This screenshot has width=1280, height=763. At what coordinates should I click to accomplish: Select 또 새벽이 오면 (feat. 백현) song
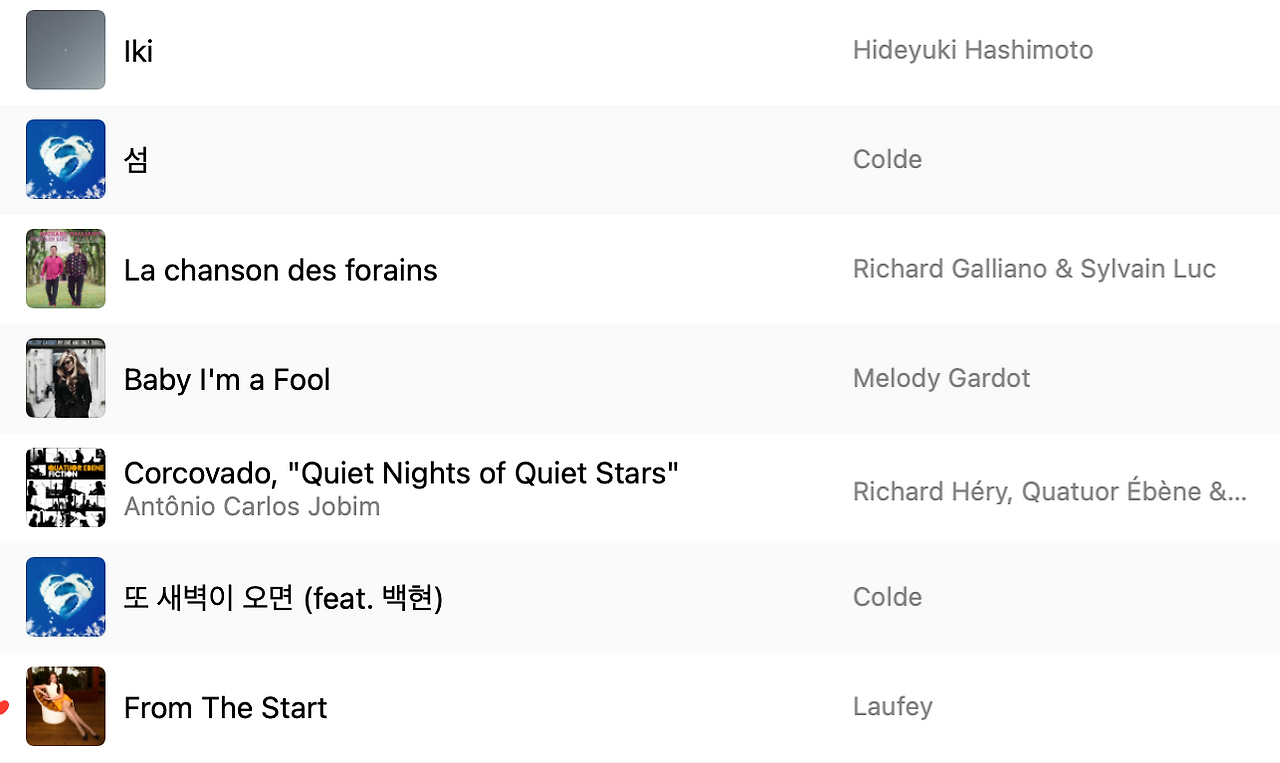tap(283, 598)
